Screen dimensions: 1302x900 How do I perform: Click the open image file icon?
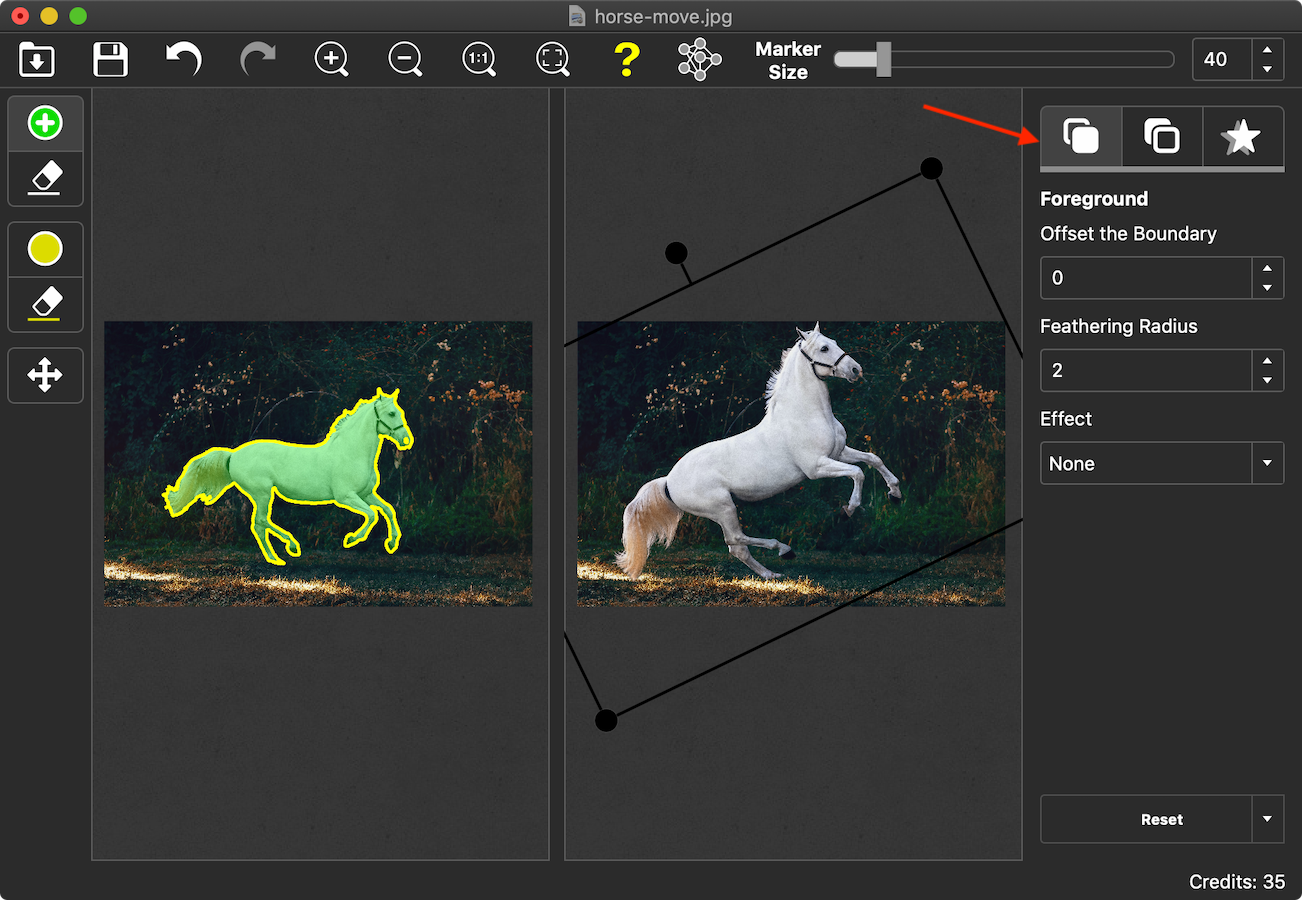37,59
